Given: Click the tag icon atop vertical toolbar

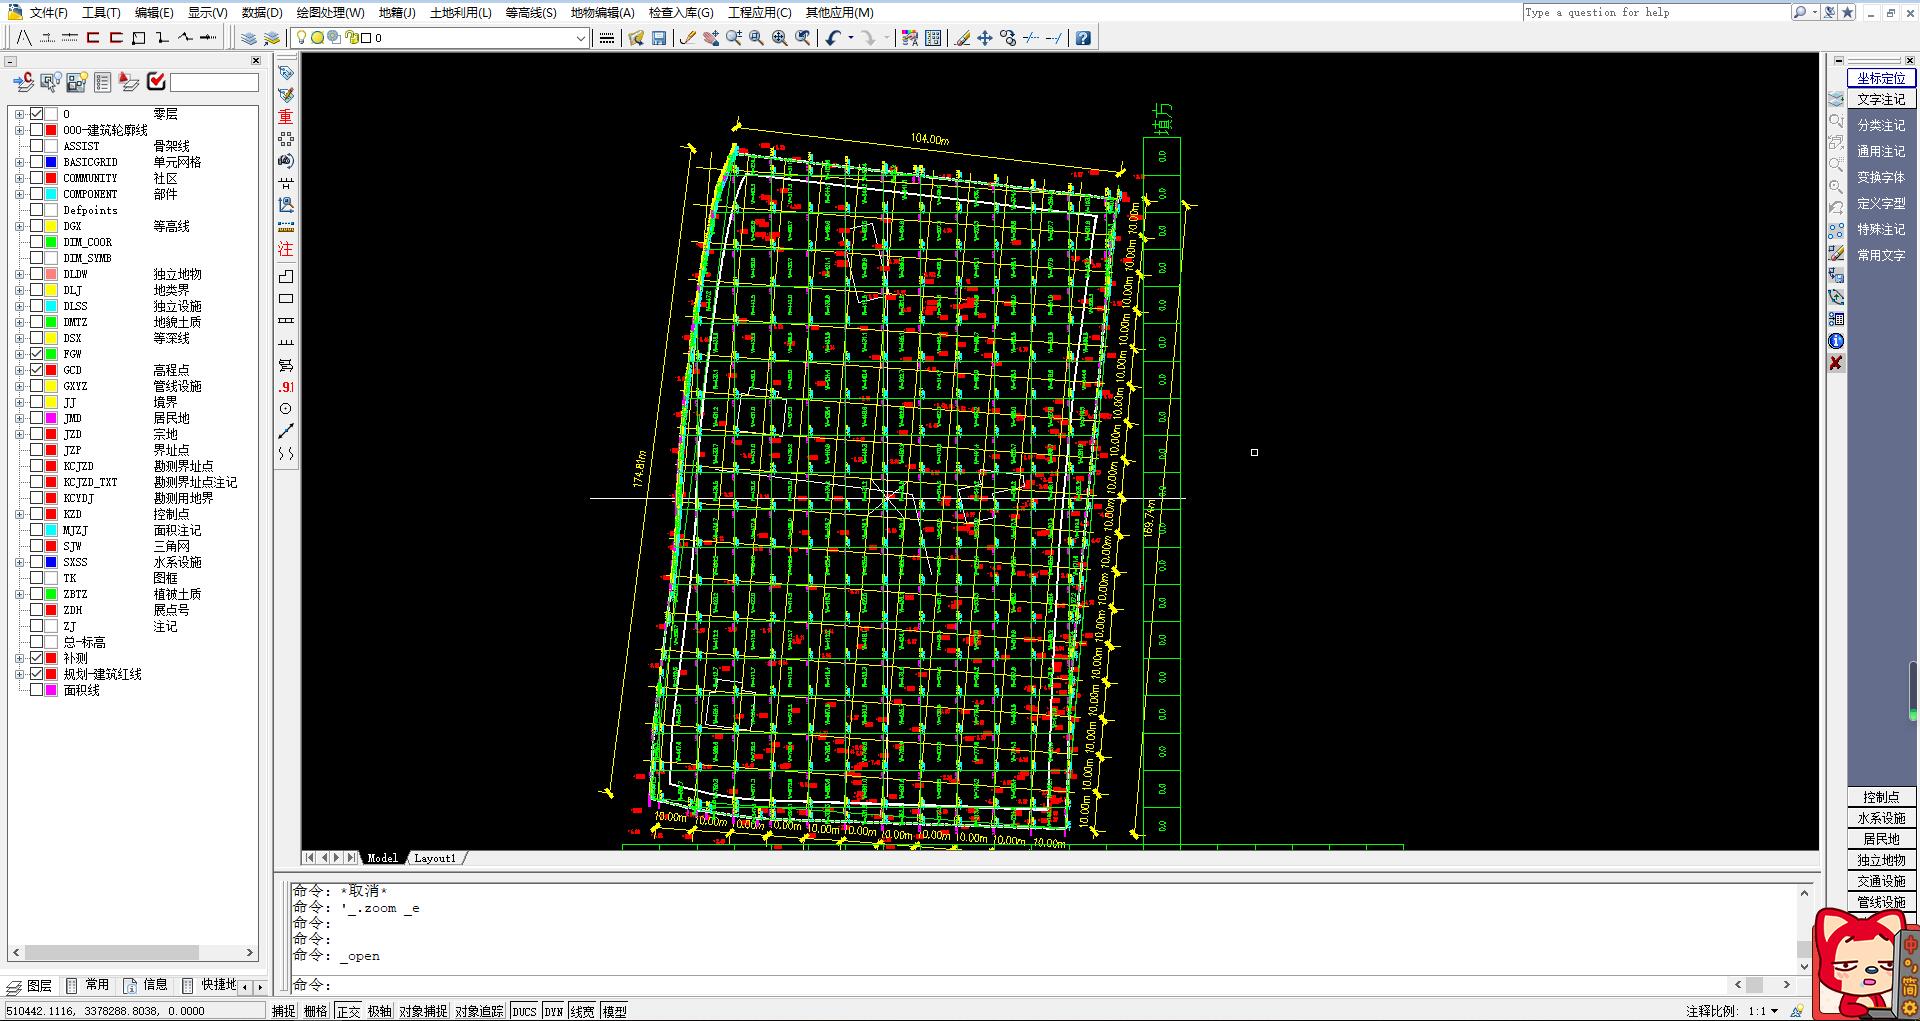Looking at the screenshot, I should click(286, 73).
